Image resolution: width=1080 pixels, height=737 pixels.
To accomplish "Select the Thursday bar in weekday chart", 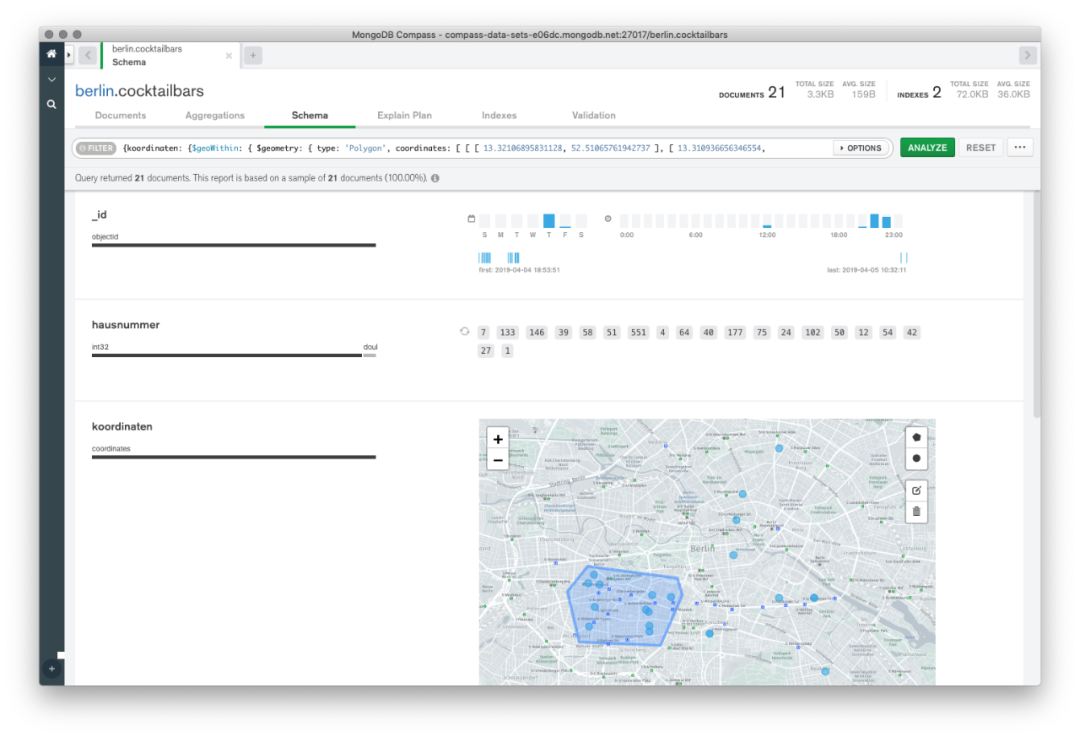I will pyautogui.click(x=549, y=220).
